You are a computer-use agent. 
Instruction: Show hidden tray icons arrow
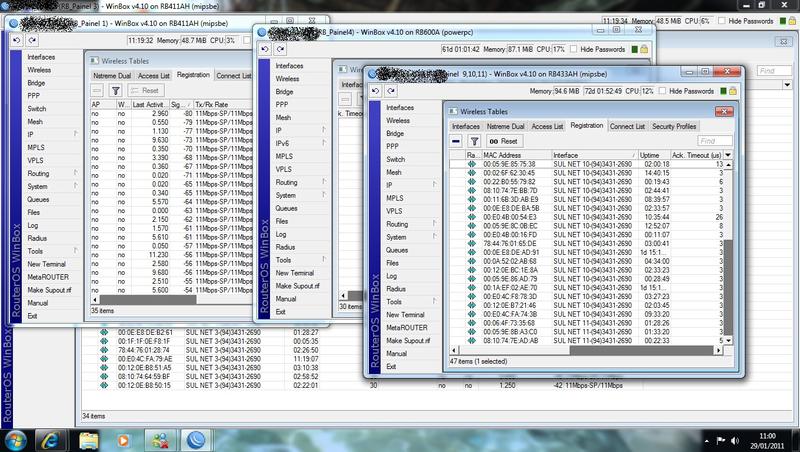click(707, 441)
